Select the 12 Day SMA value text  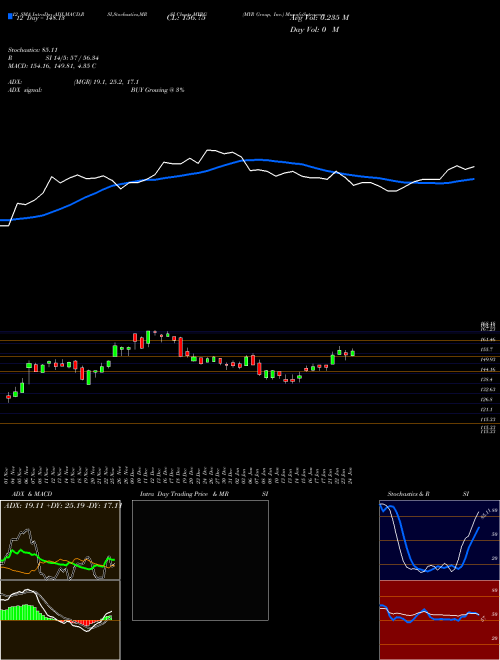(x=39, y=18)
